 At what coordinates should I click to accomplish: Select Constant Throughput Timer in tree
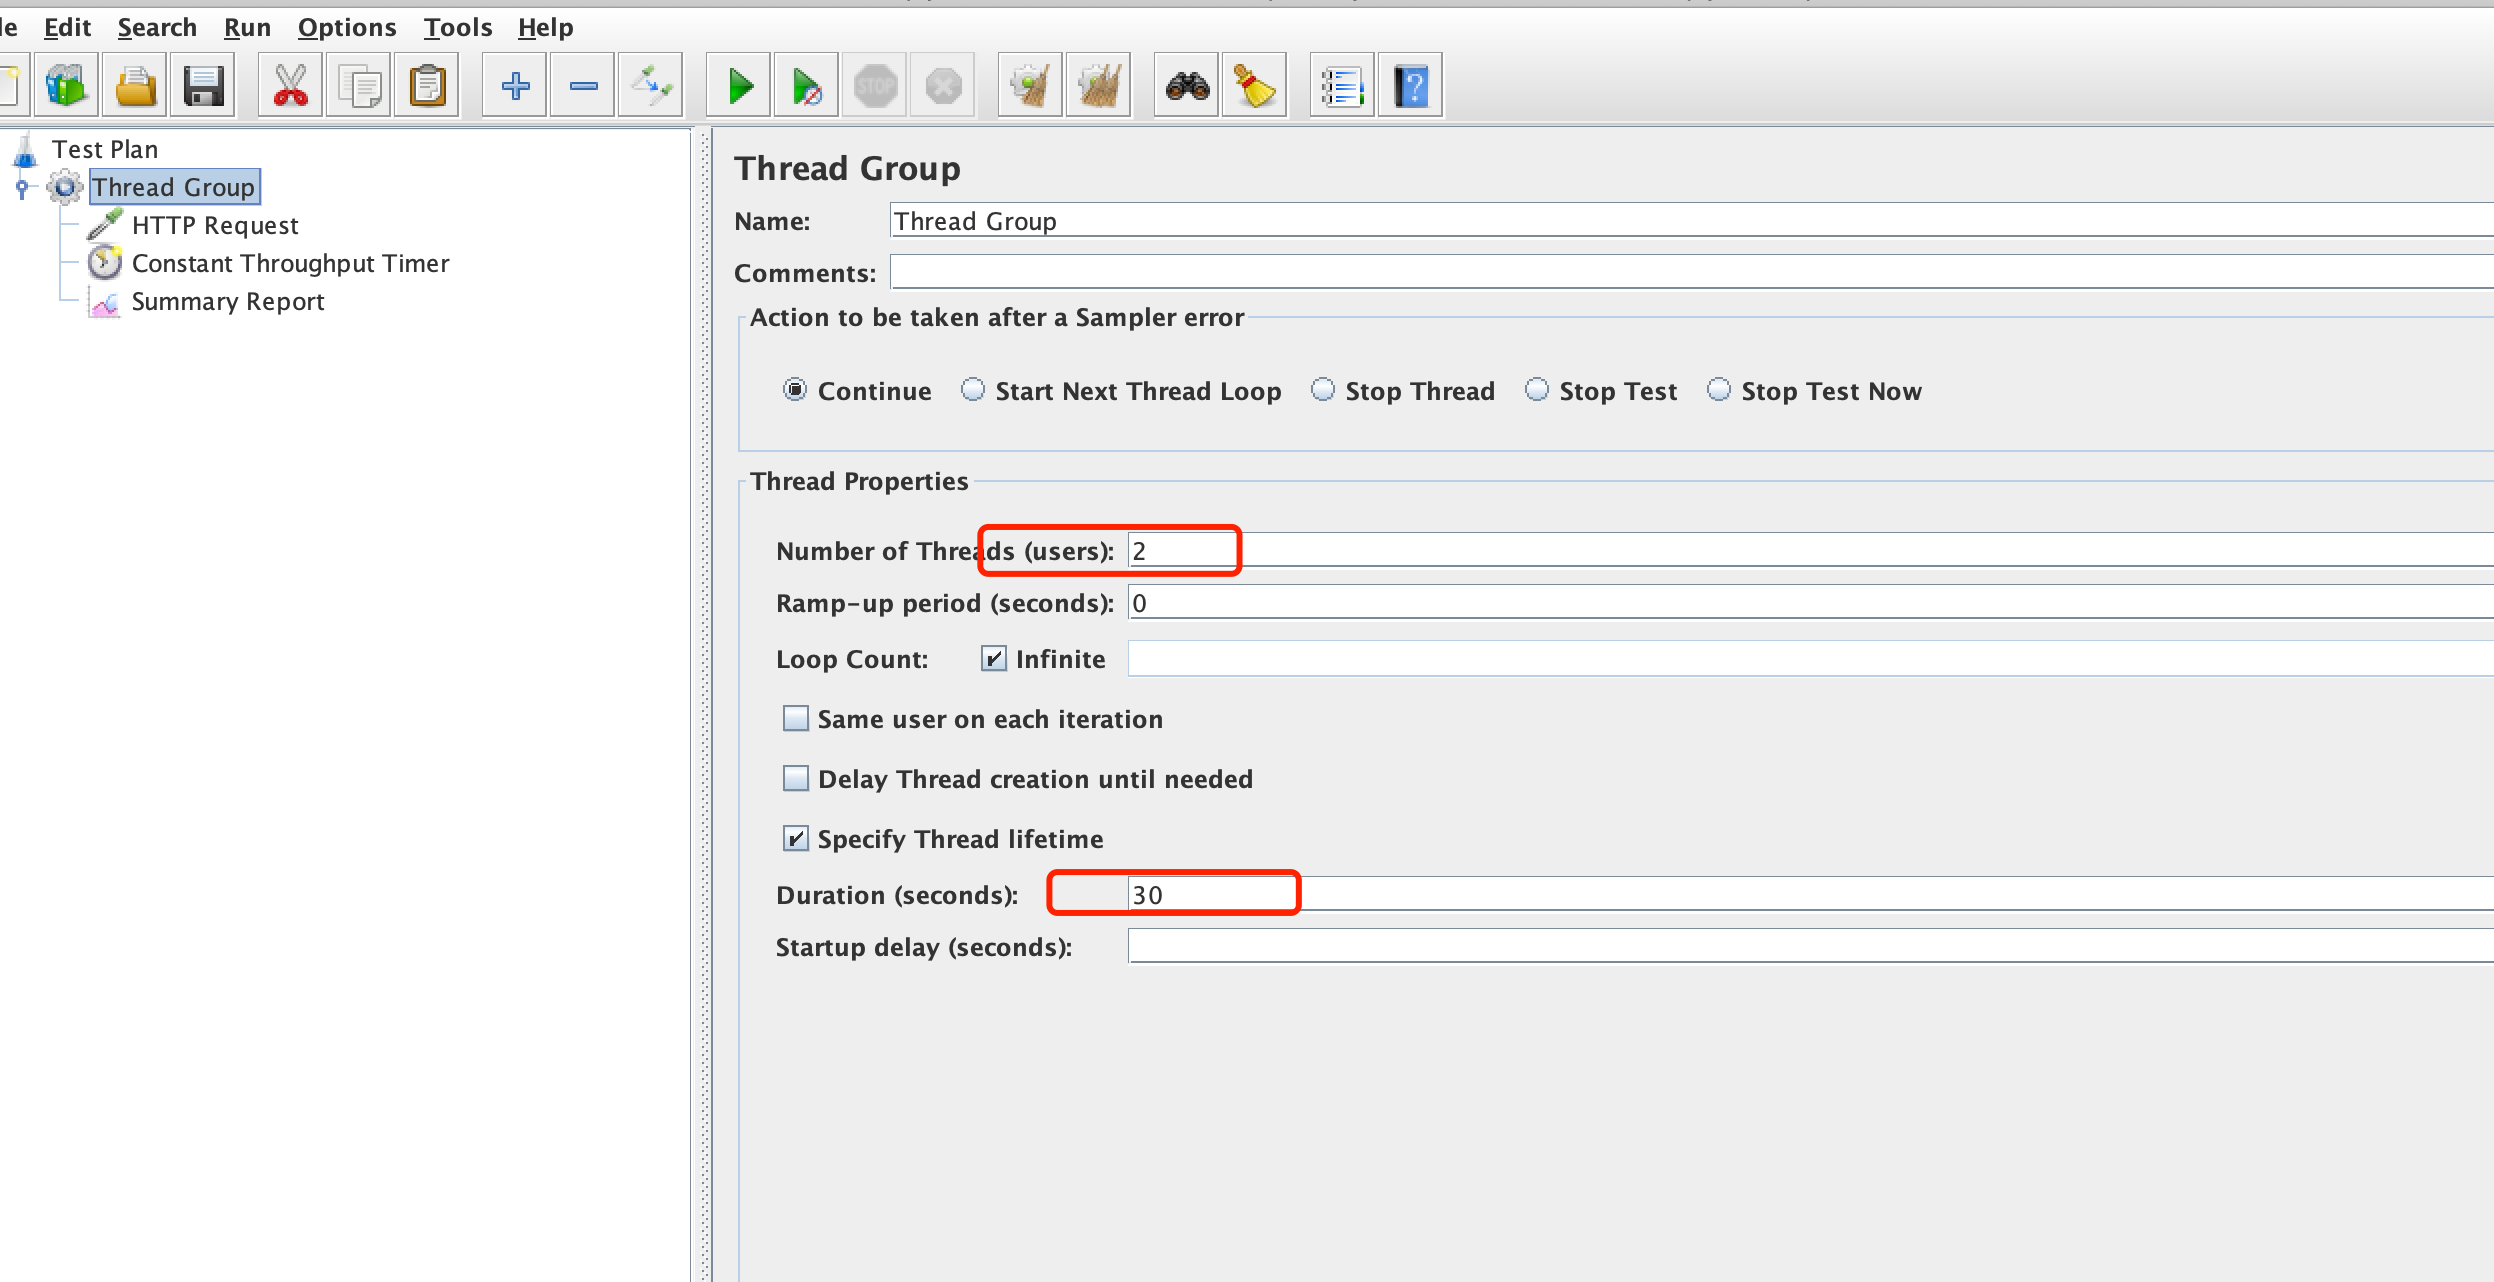point(290,263)
